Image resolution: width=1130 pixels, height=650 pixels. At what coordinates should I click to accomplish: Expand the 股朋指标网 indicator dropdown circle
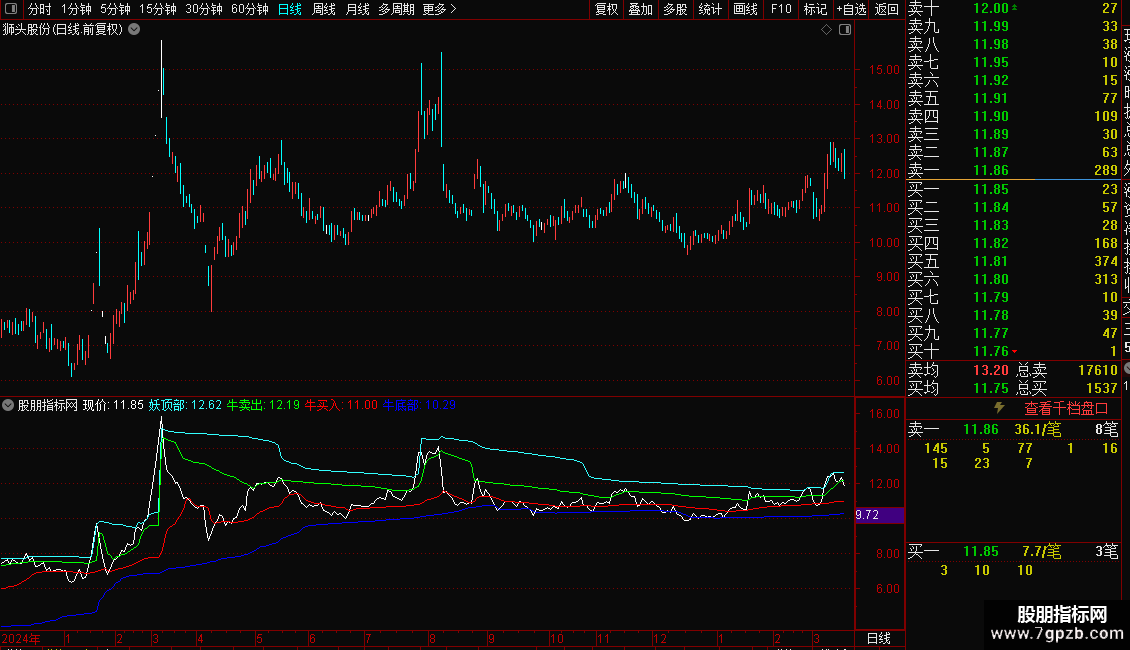8,405
